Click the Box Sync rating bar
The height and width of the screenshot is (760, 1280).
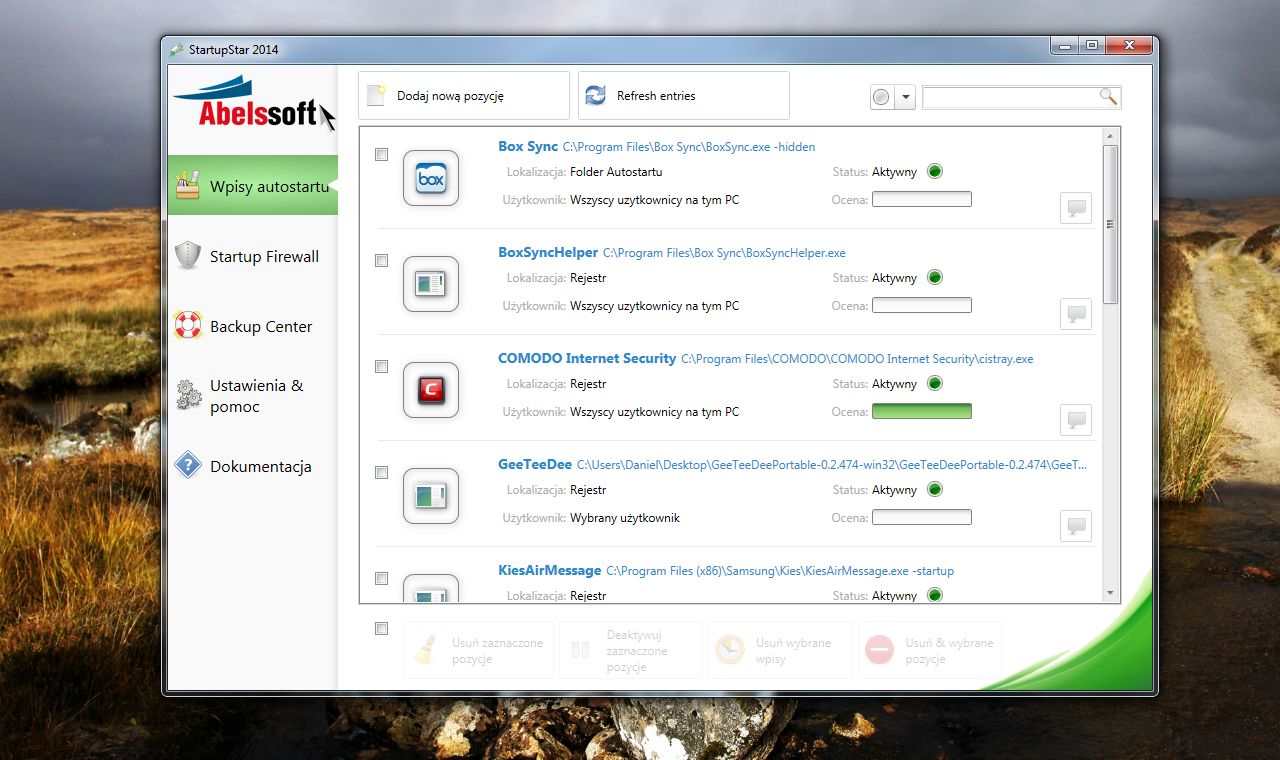pyautogui.click(x=922, y=200)
